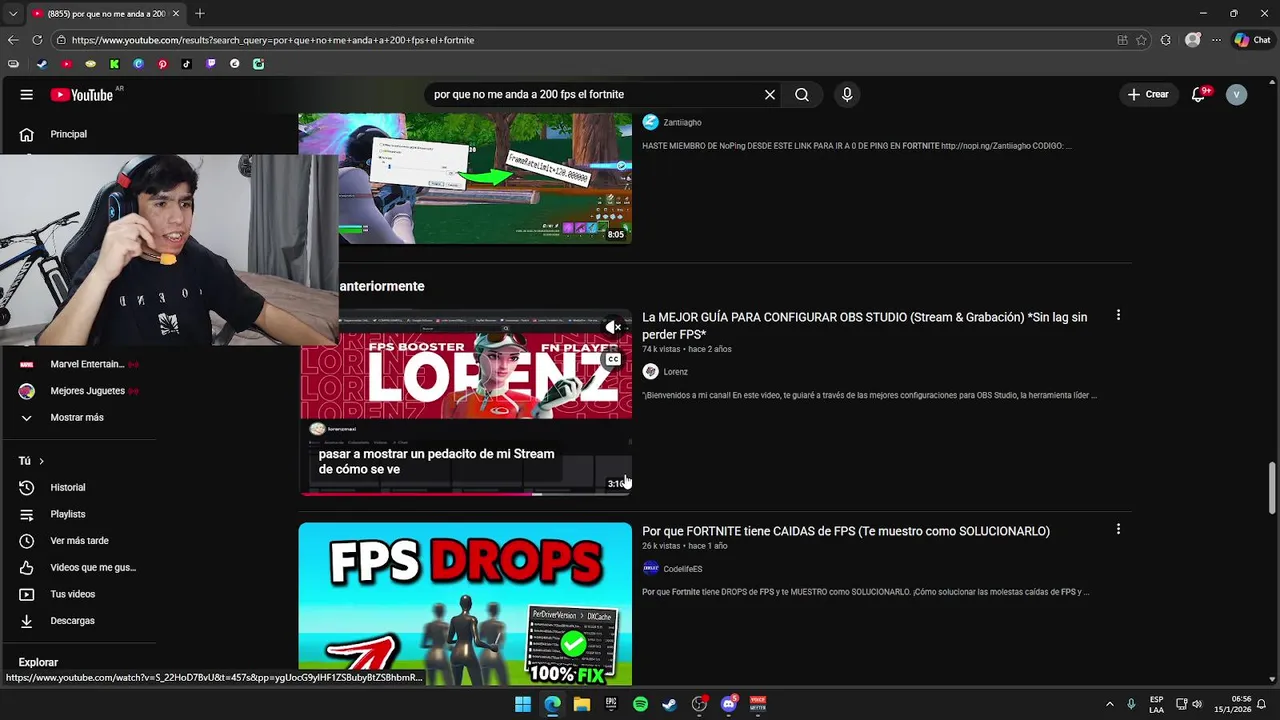Show hidden system tray icons

click(1109, 704)
